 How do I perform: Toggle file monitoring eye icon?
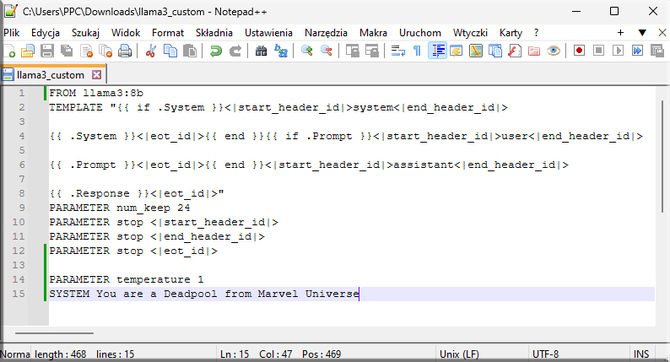(553, 51)
